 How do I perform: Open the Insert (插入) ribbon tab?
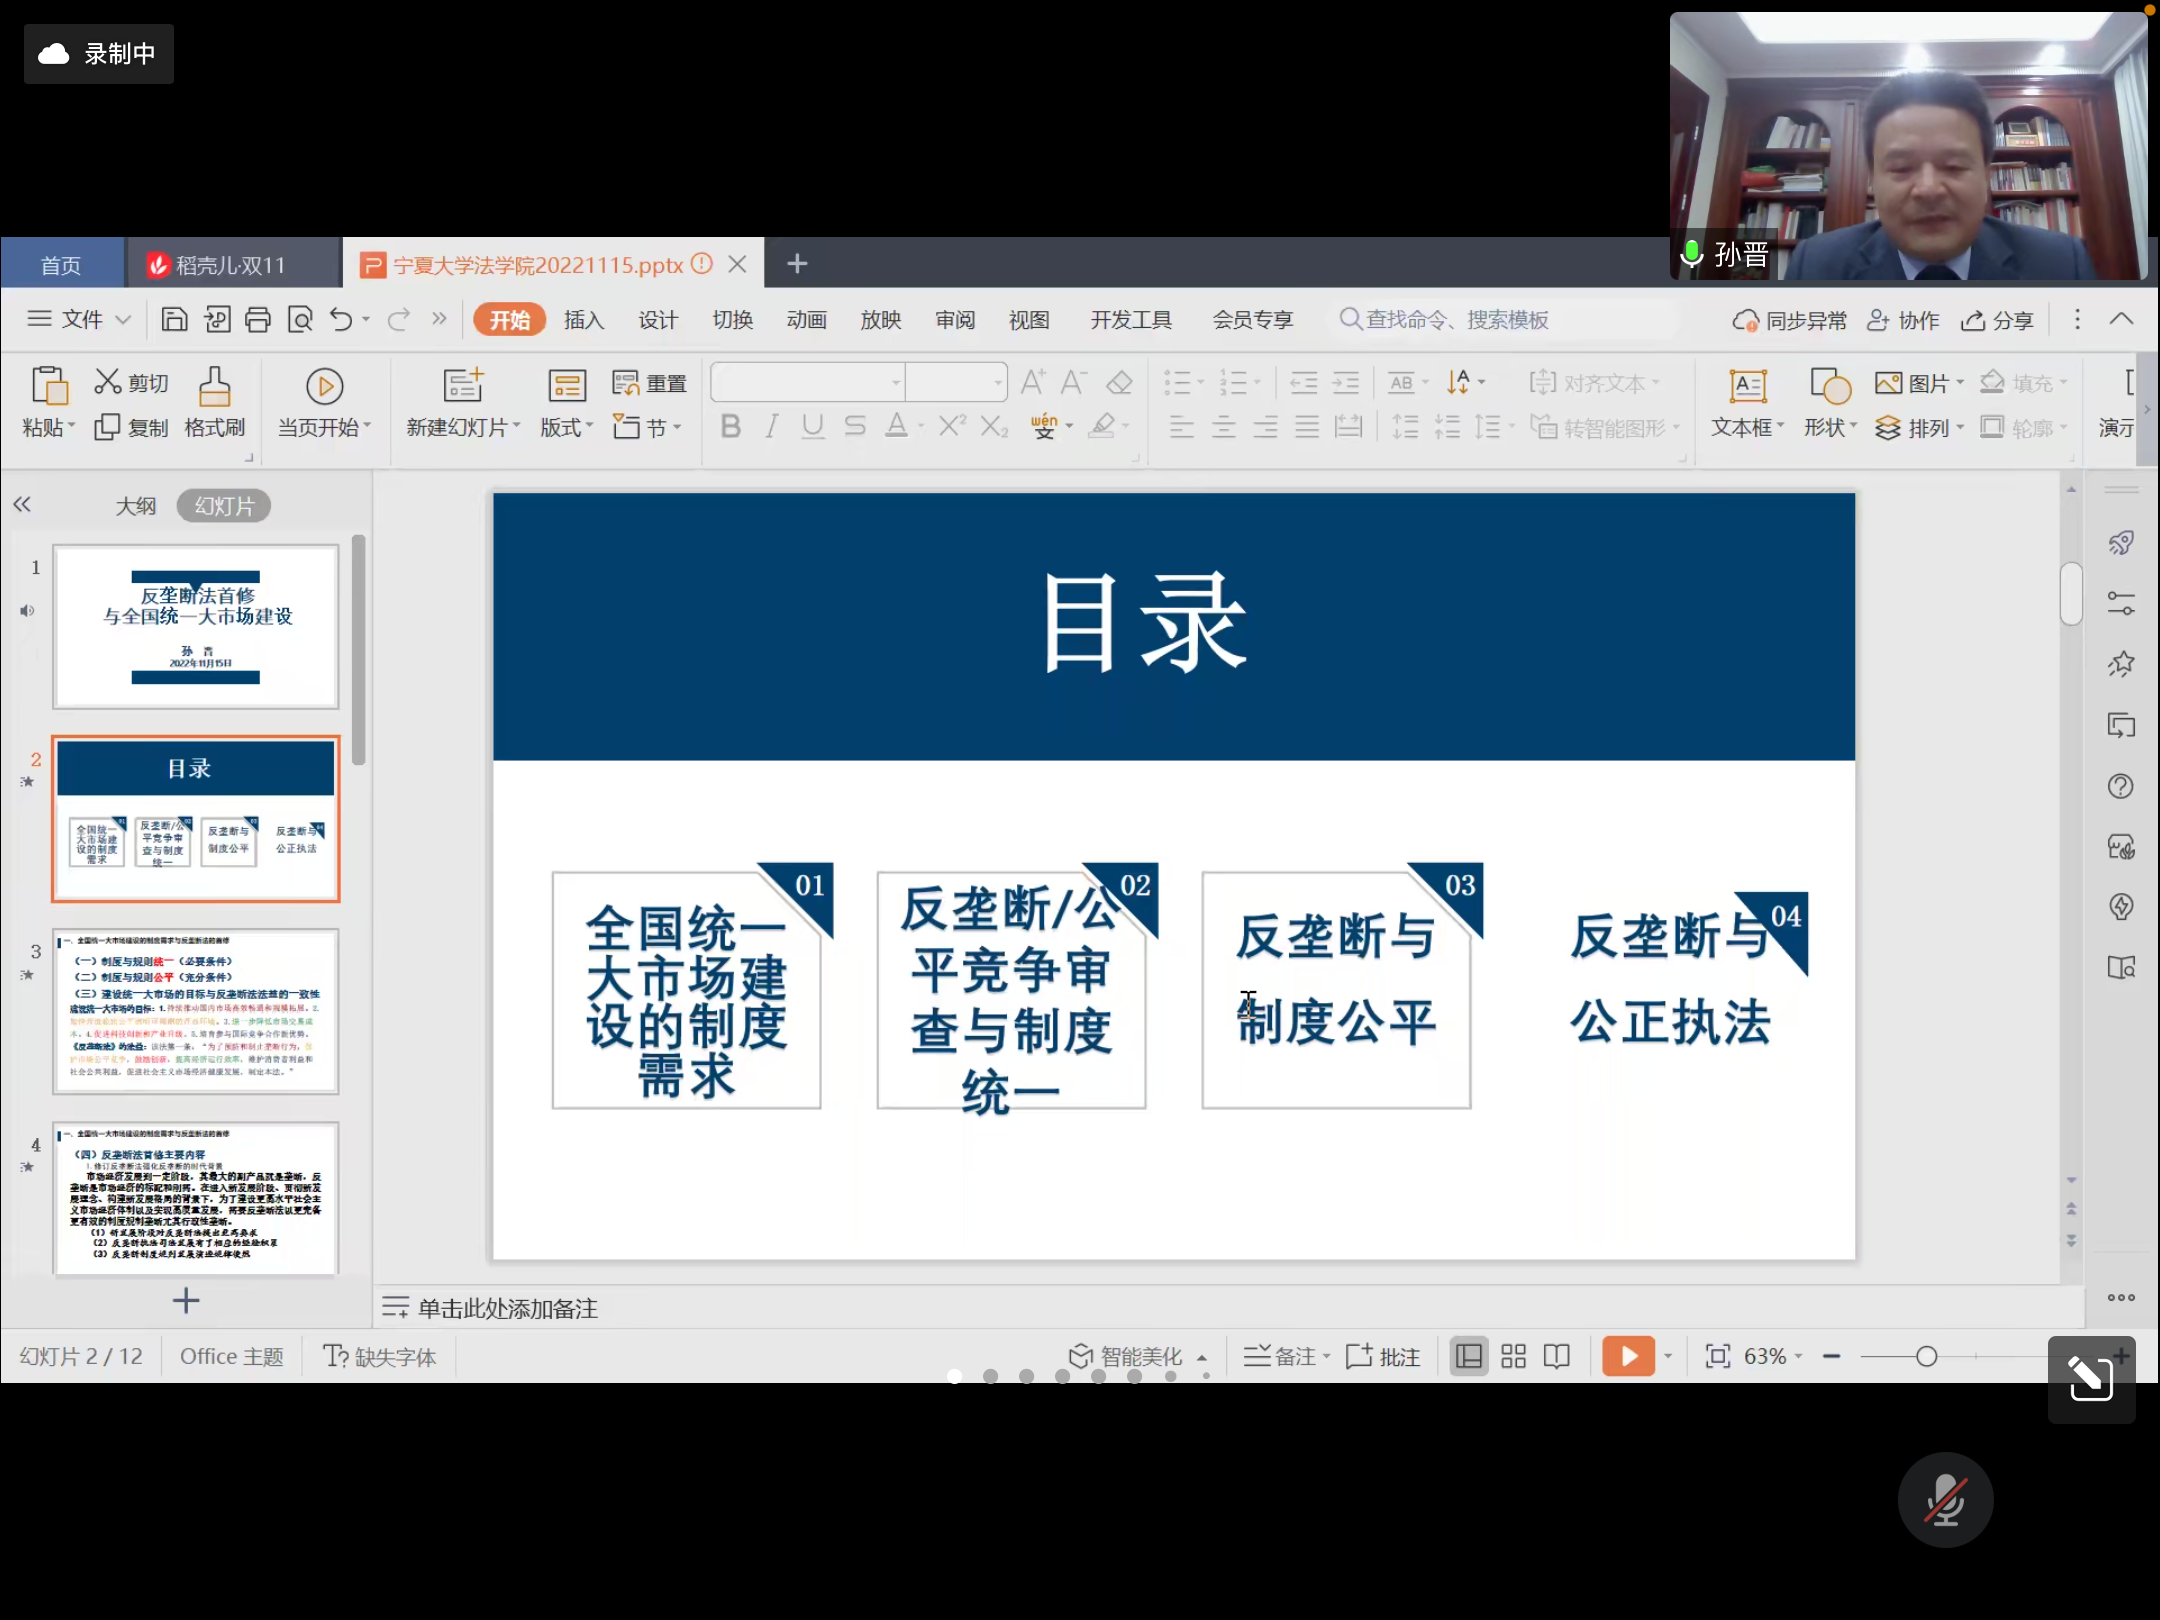coord(583,319)
